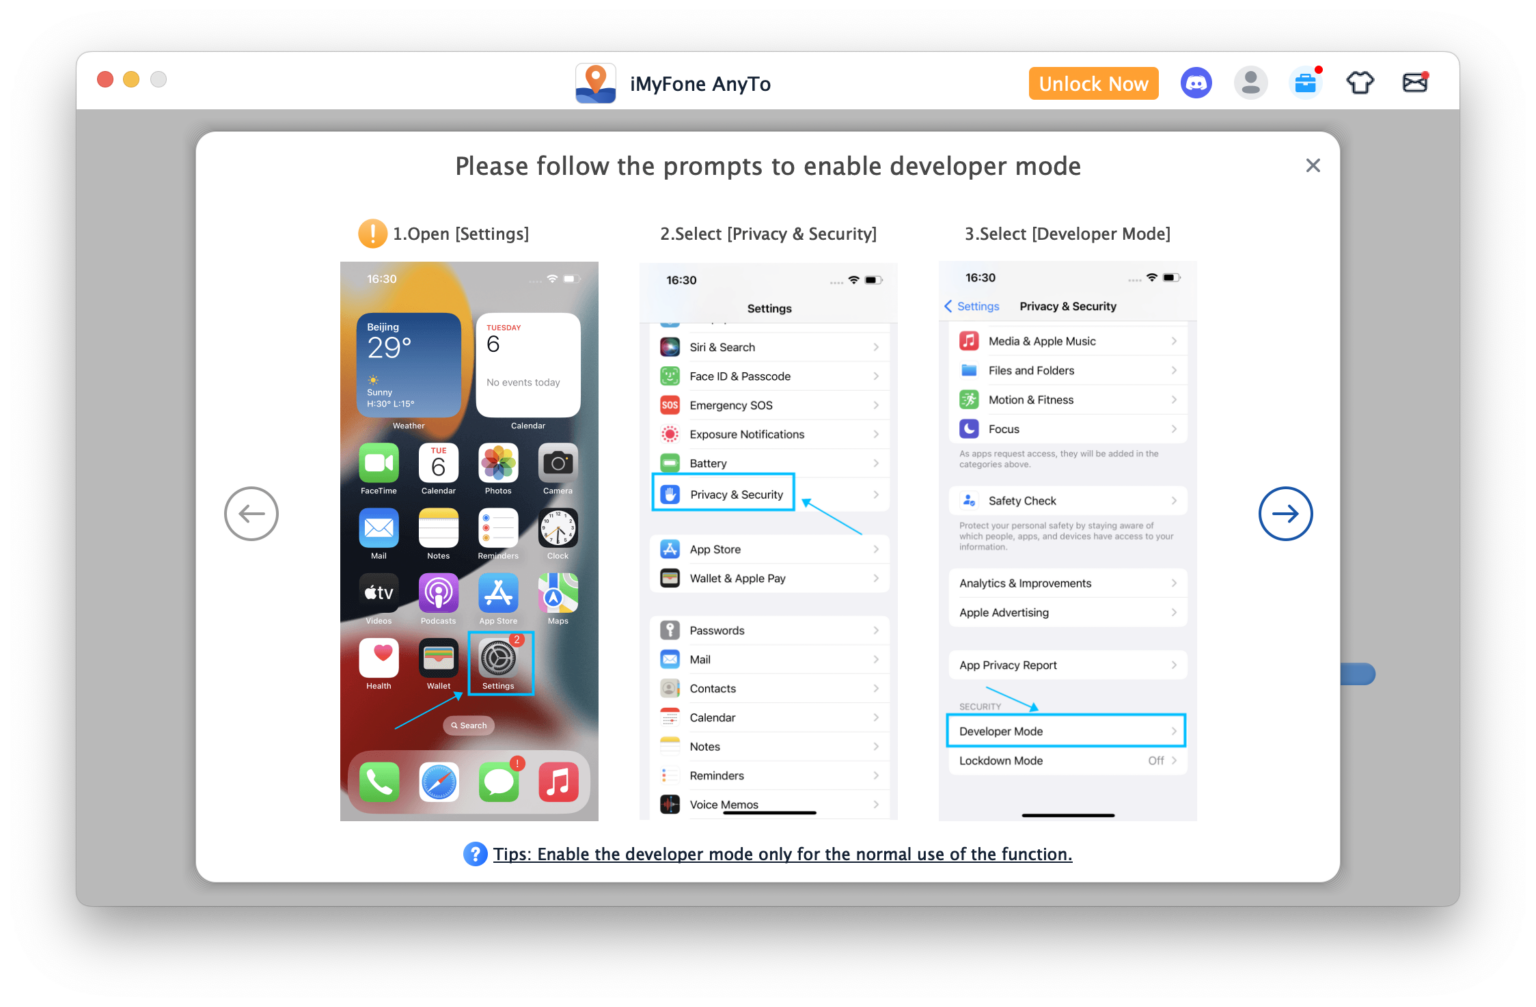Click the dialog title about enabling developer mode
Screen dimensions: 1536x1007
click(x=768, y=166)
